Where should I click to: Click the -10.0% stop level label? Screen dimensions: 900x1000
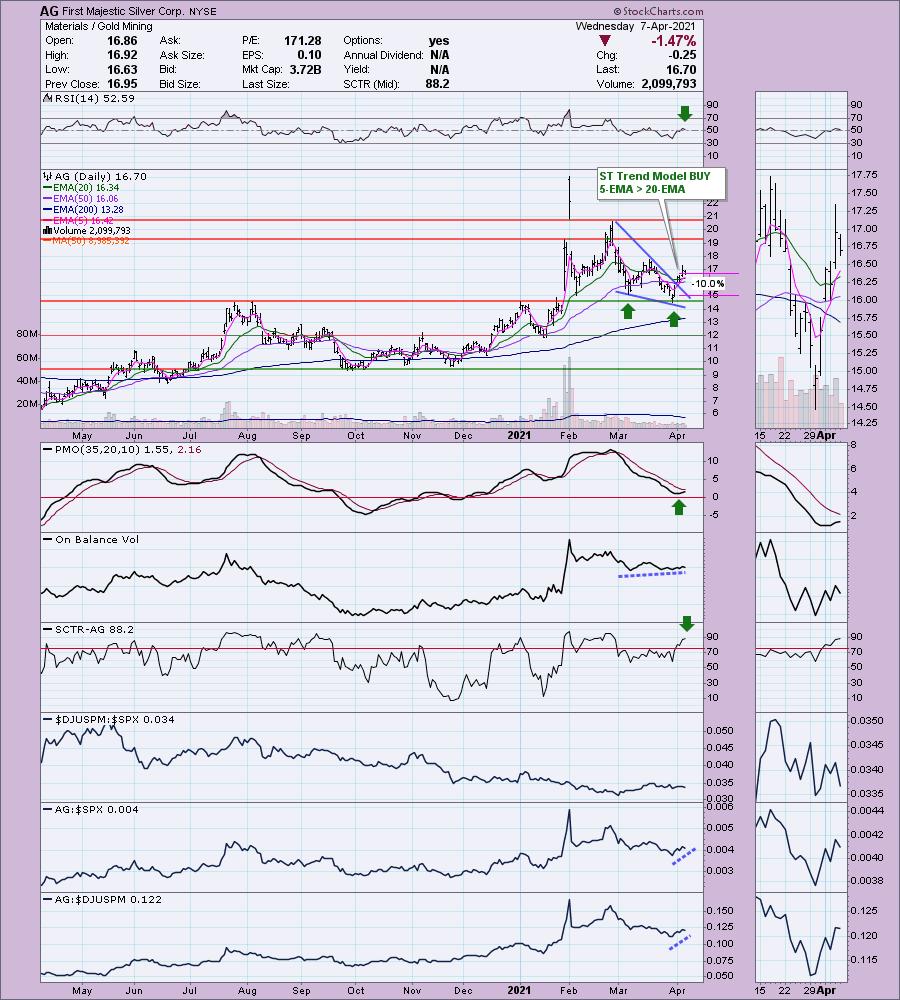tap(707, 284)
